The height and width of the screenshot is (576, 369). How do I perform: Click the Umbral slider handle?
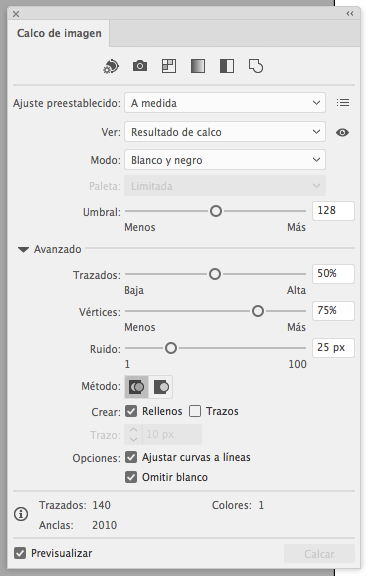(216, 211)
